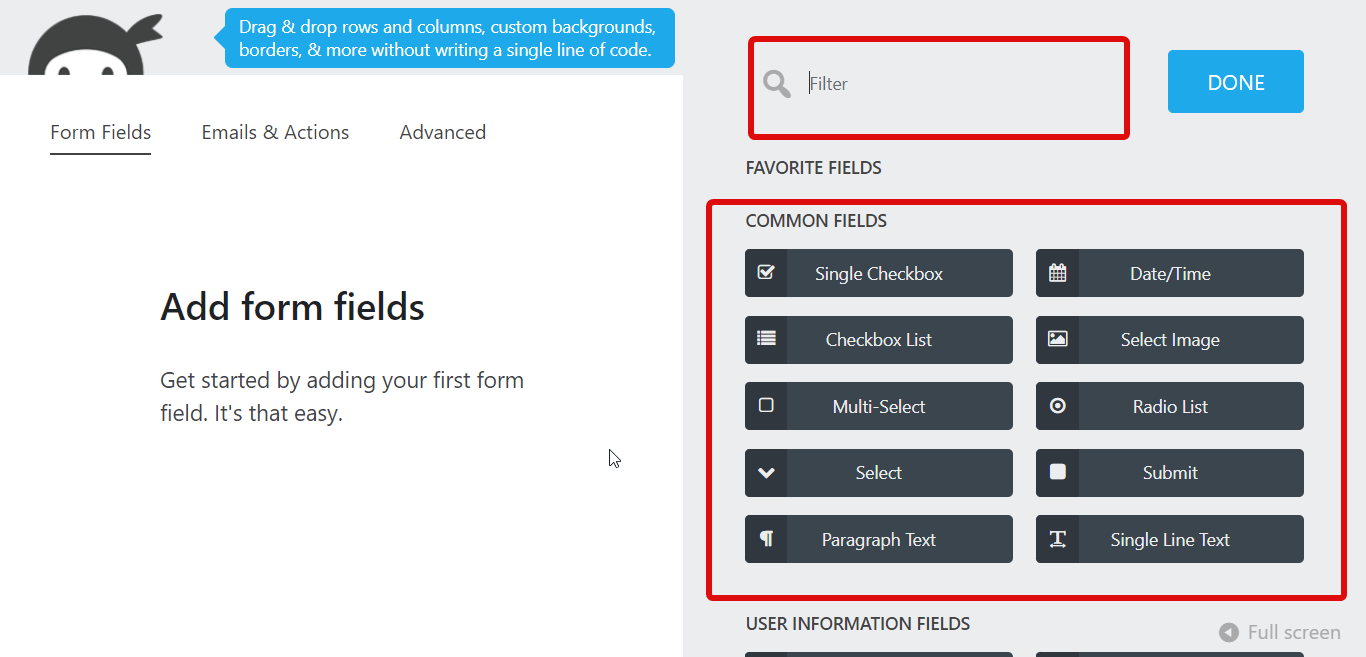Click the chevron icon on the Select field
The height and width of the screenshot is (657, 1366).
pos(766,472)
